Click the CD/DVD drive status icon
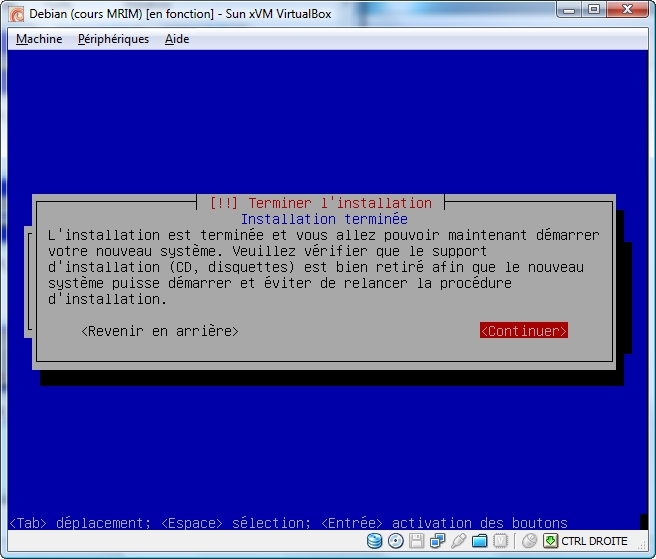This screenshot has width=656, height=559. pyautogui.click(x=395, y=541)
